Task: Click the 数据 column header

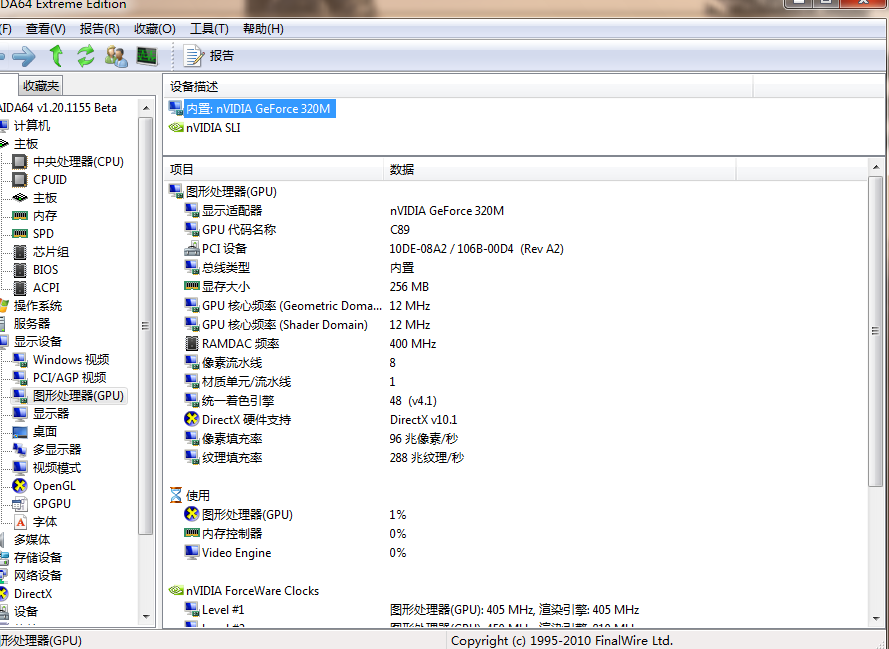Action: [x=560, y=169]
